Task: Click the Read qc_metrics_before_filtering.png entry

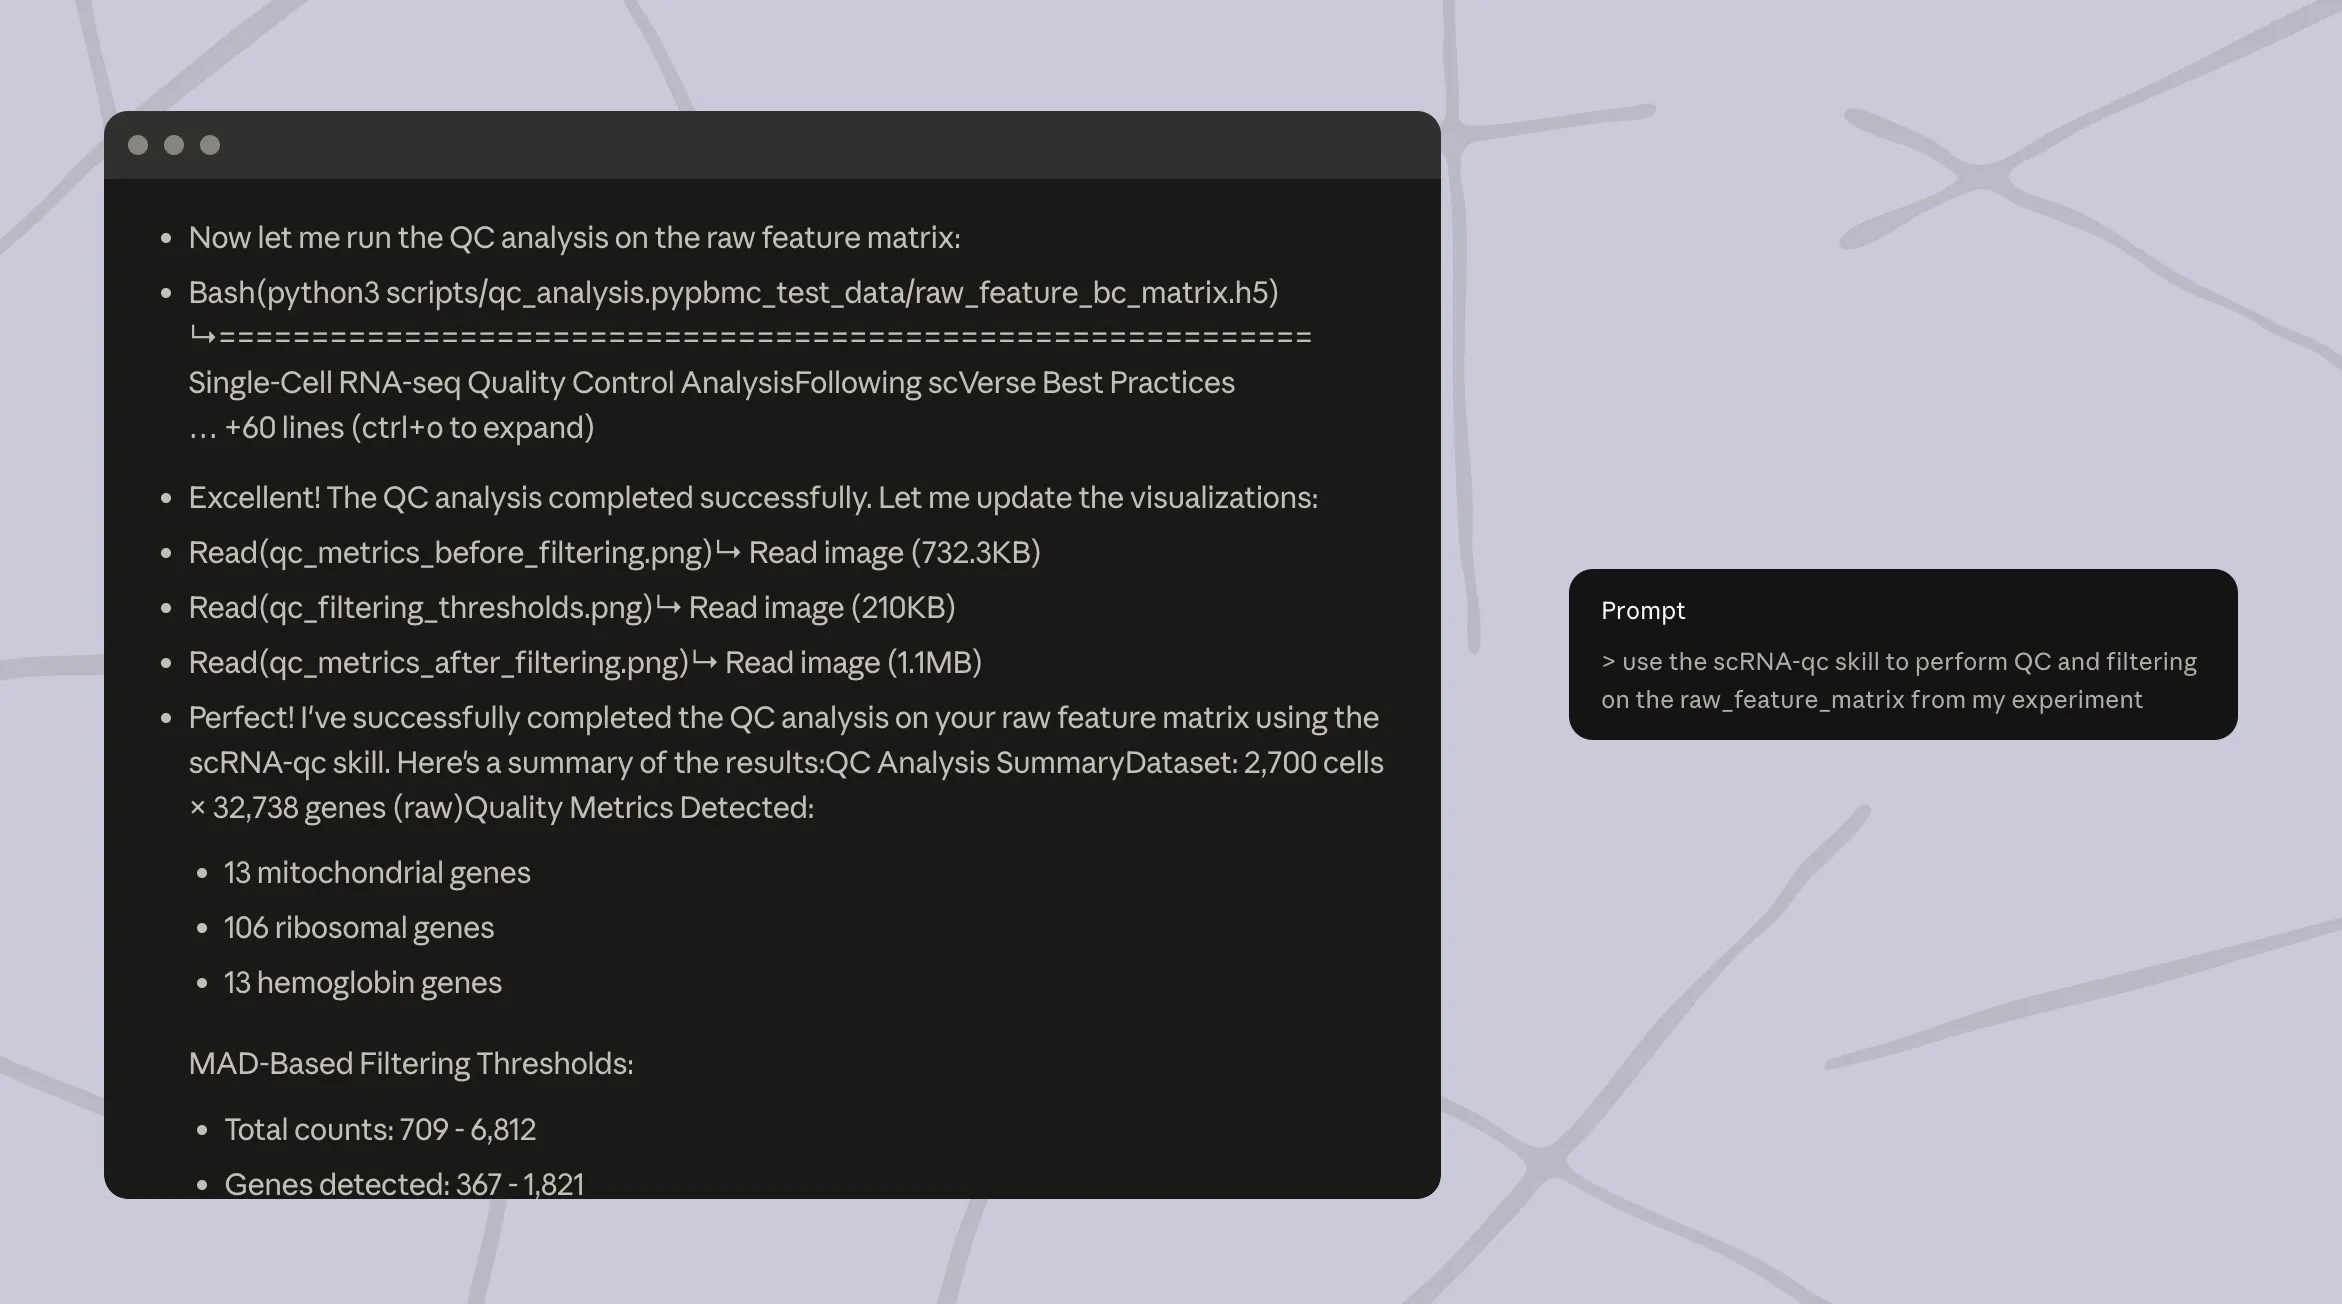Action: 450,552
